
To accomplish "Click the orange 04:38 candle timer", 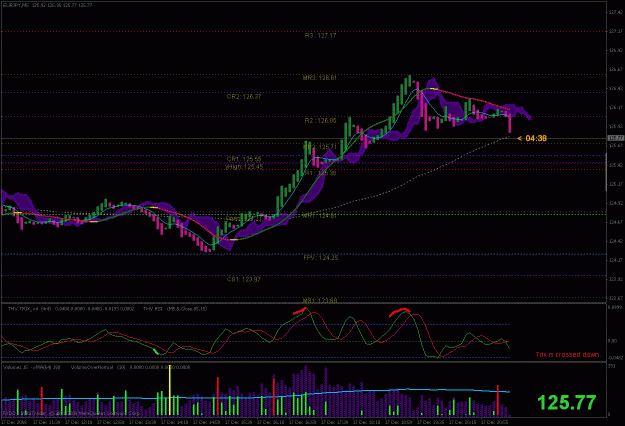I will click(532, 138).
